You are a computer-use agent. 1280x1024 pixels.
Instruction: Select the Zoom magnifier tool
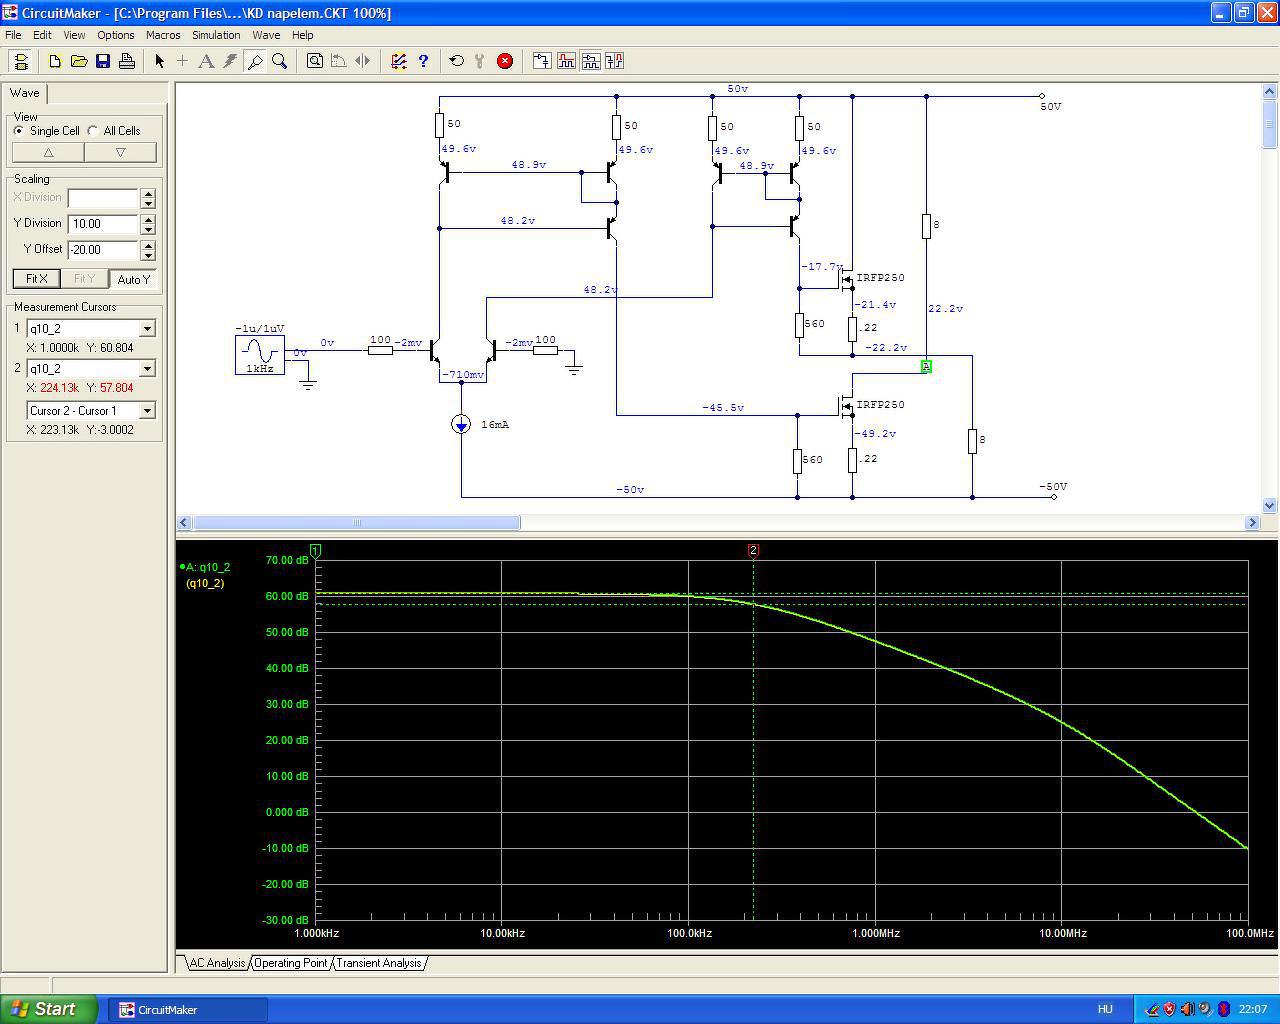[280, 61]
